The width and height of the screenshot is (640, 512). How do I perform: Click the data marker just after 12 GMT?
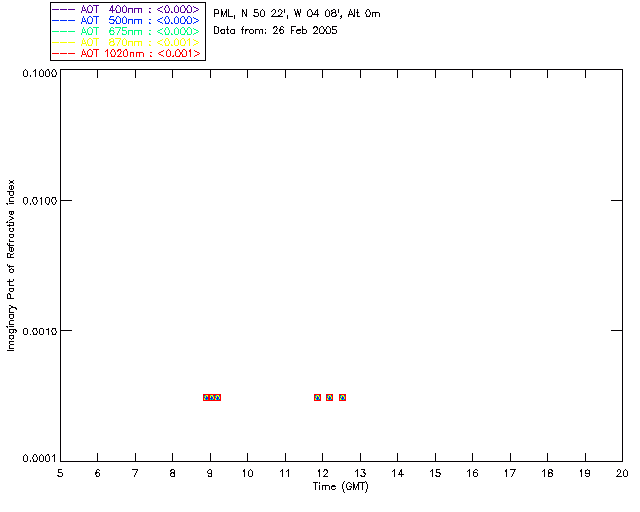pyautogui.click(x=329, y=397)
